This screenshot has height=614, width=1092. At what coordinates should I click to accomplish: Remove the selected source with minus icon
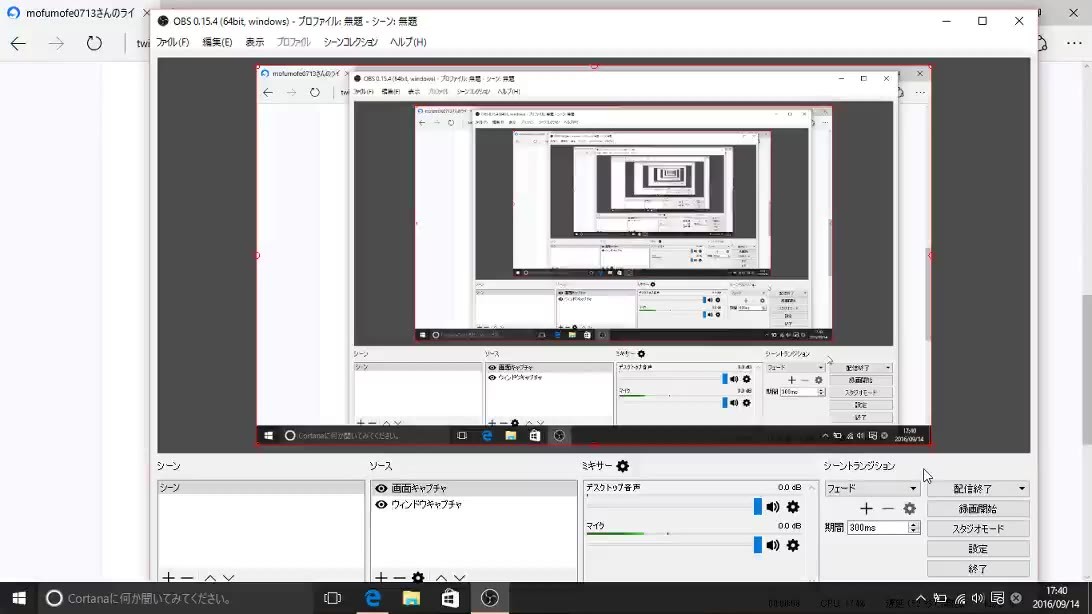click(399, 577)
